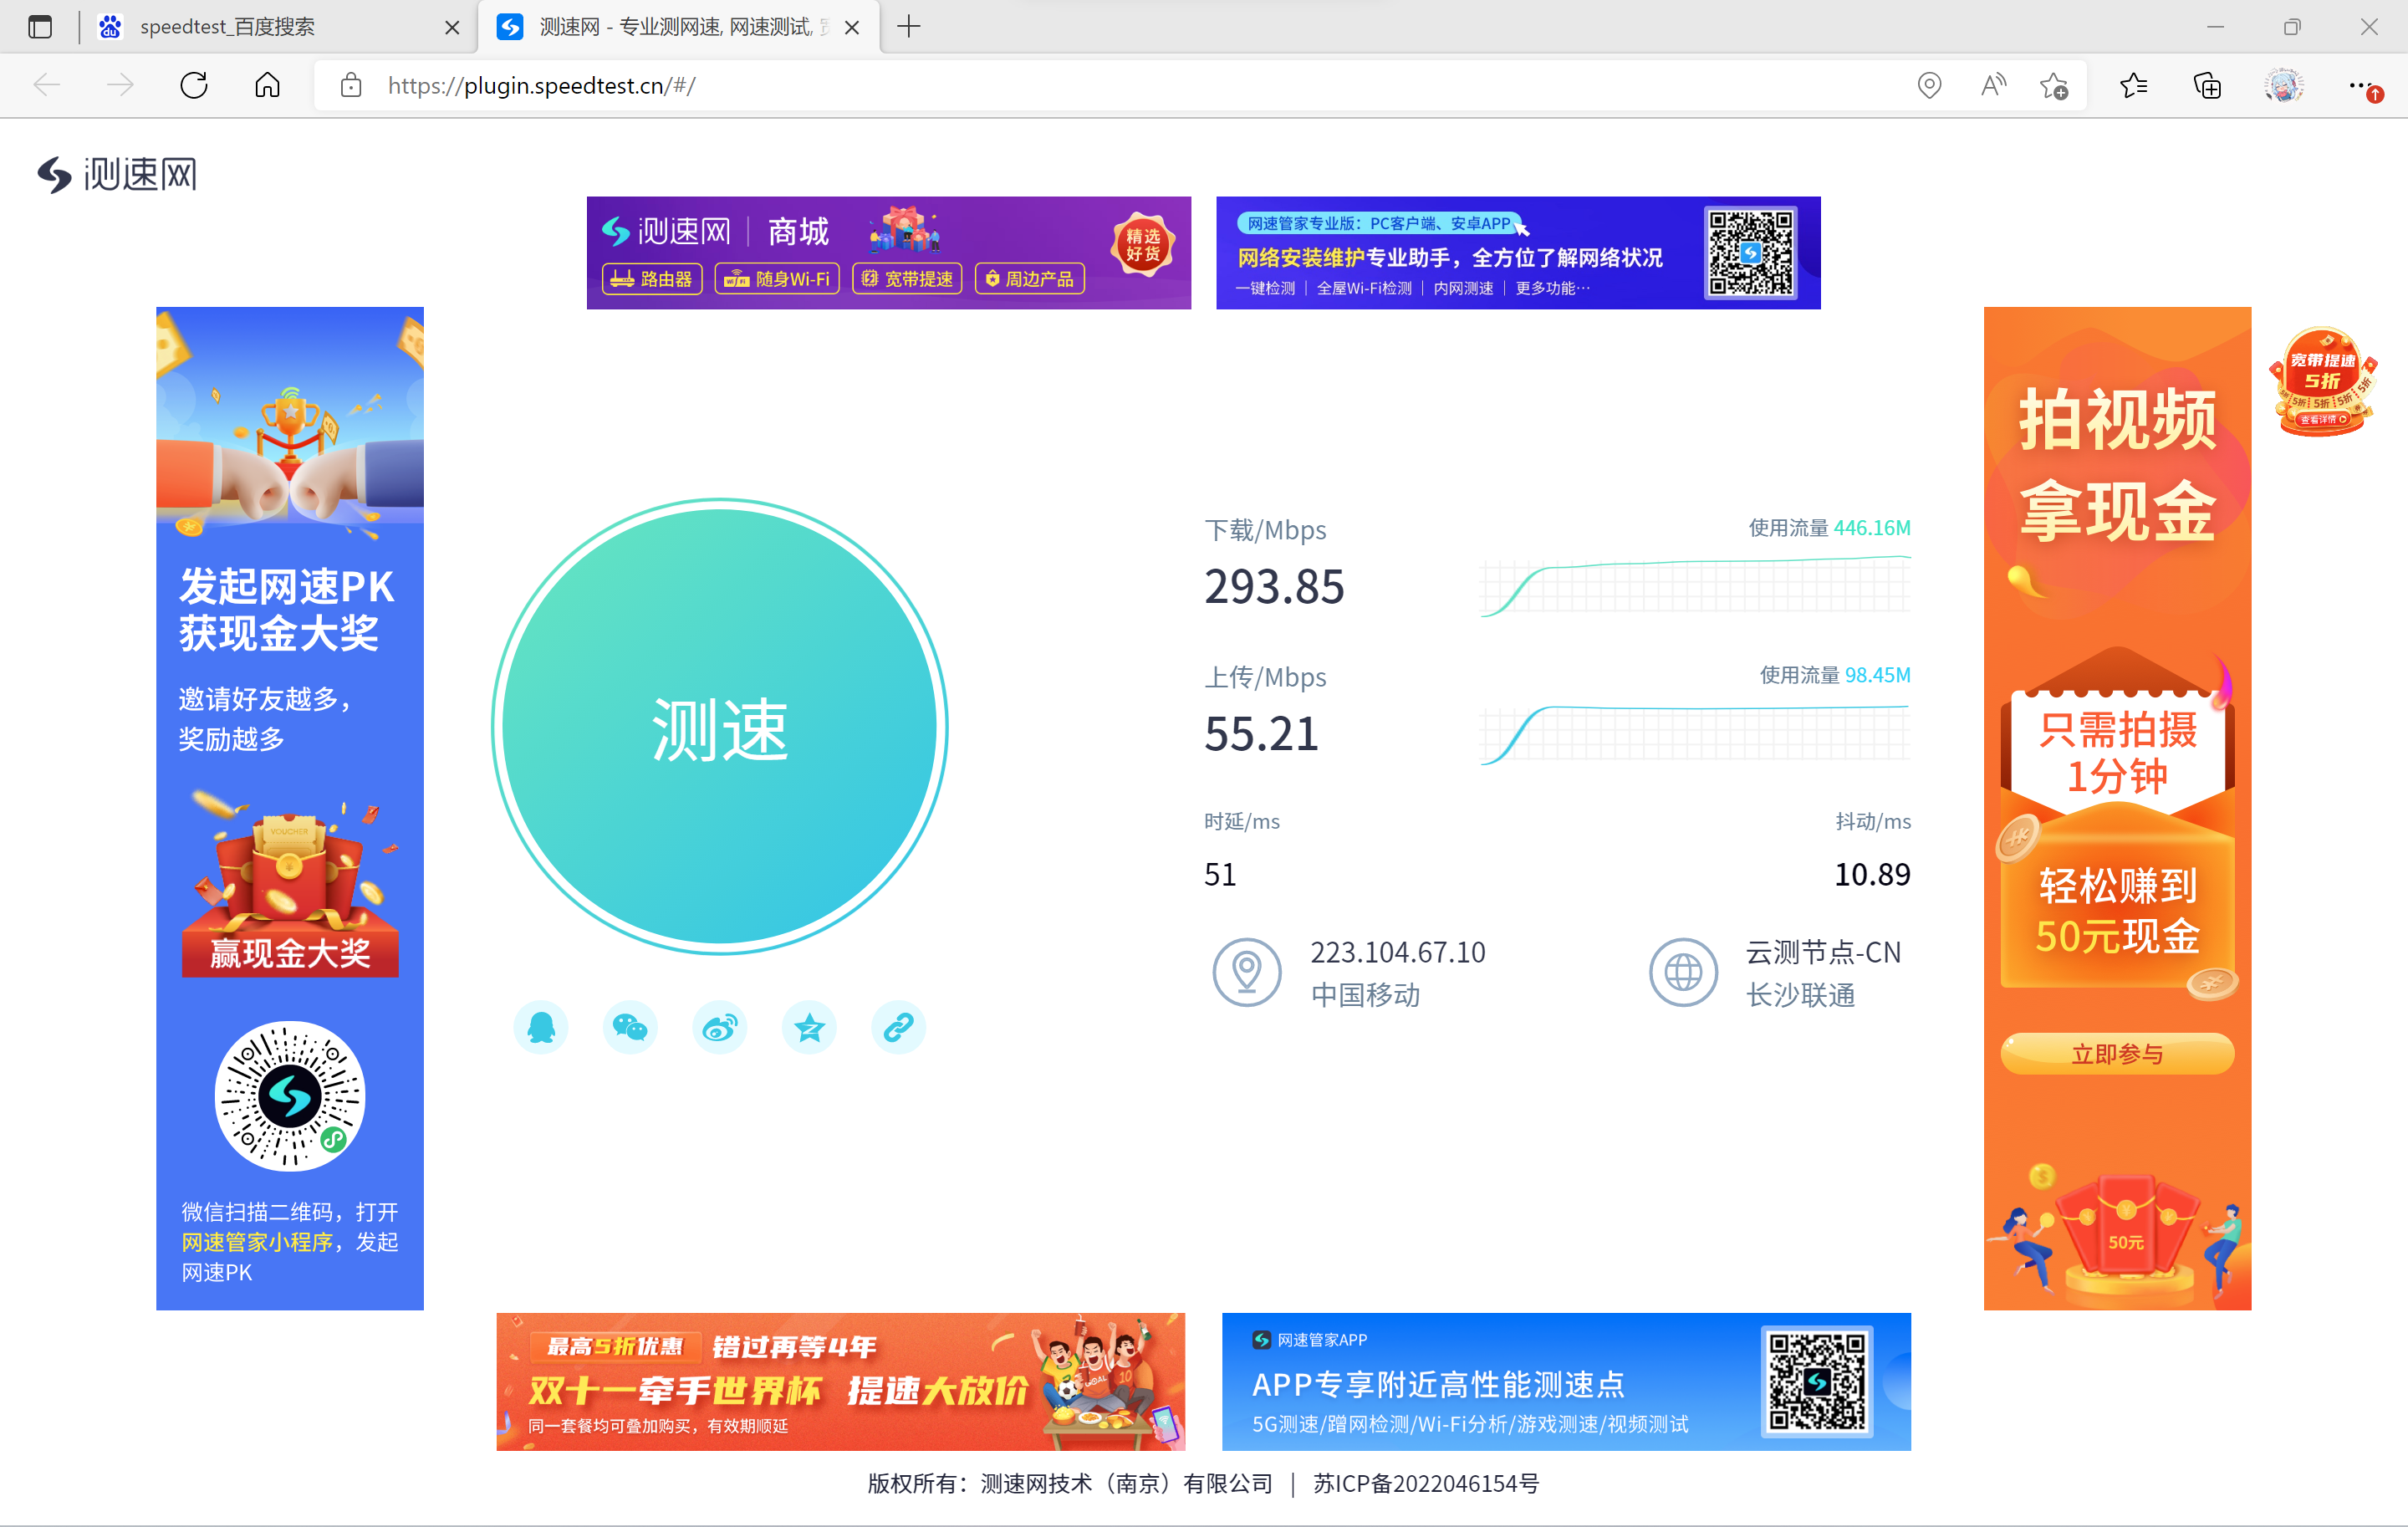
Task: Select the download value 293.85
Action: click(1274, 587)
